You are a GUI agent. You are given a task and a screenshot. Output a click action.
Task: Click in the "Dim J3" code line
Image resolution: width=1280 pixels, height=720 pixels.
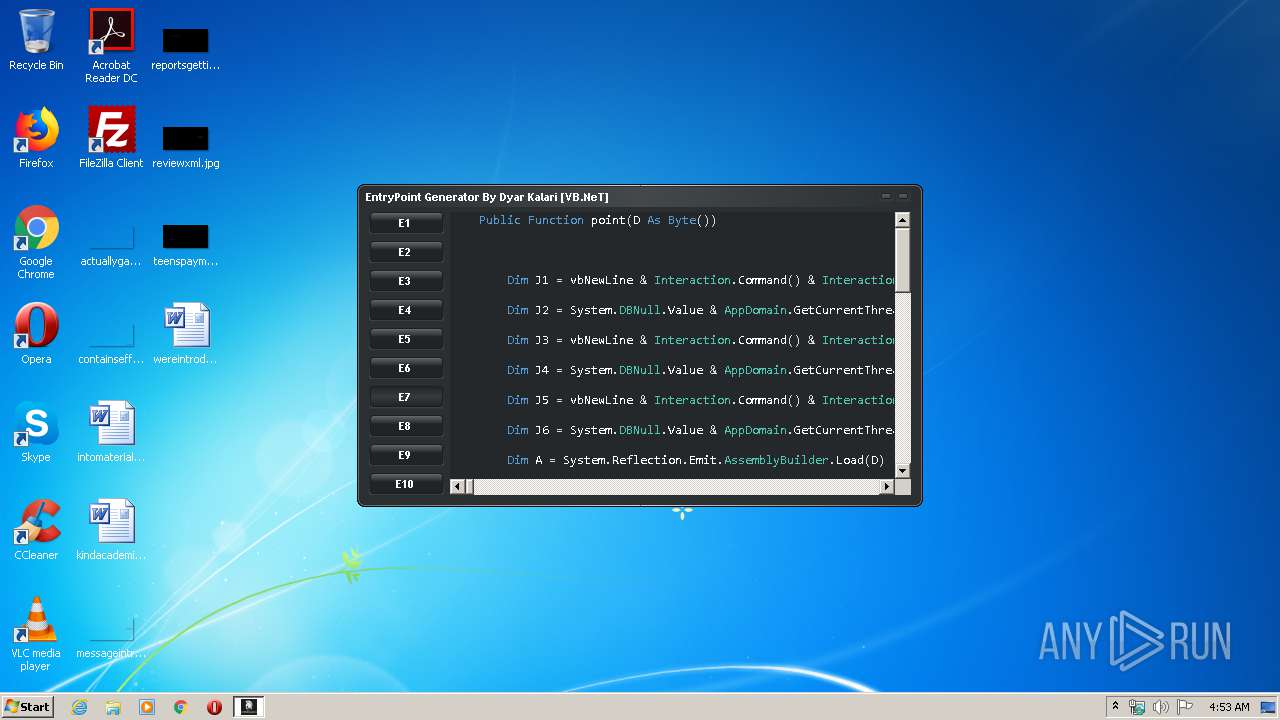coord(700,340)
